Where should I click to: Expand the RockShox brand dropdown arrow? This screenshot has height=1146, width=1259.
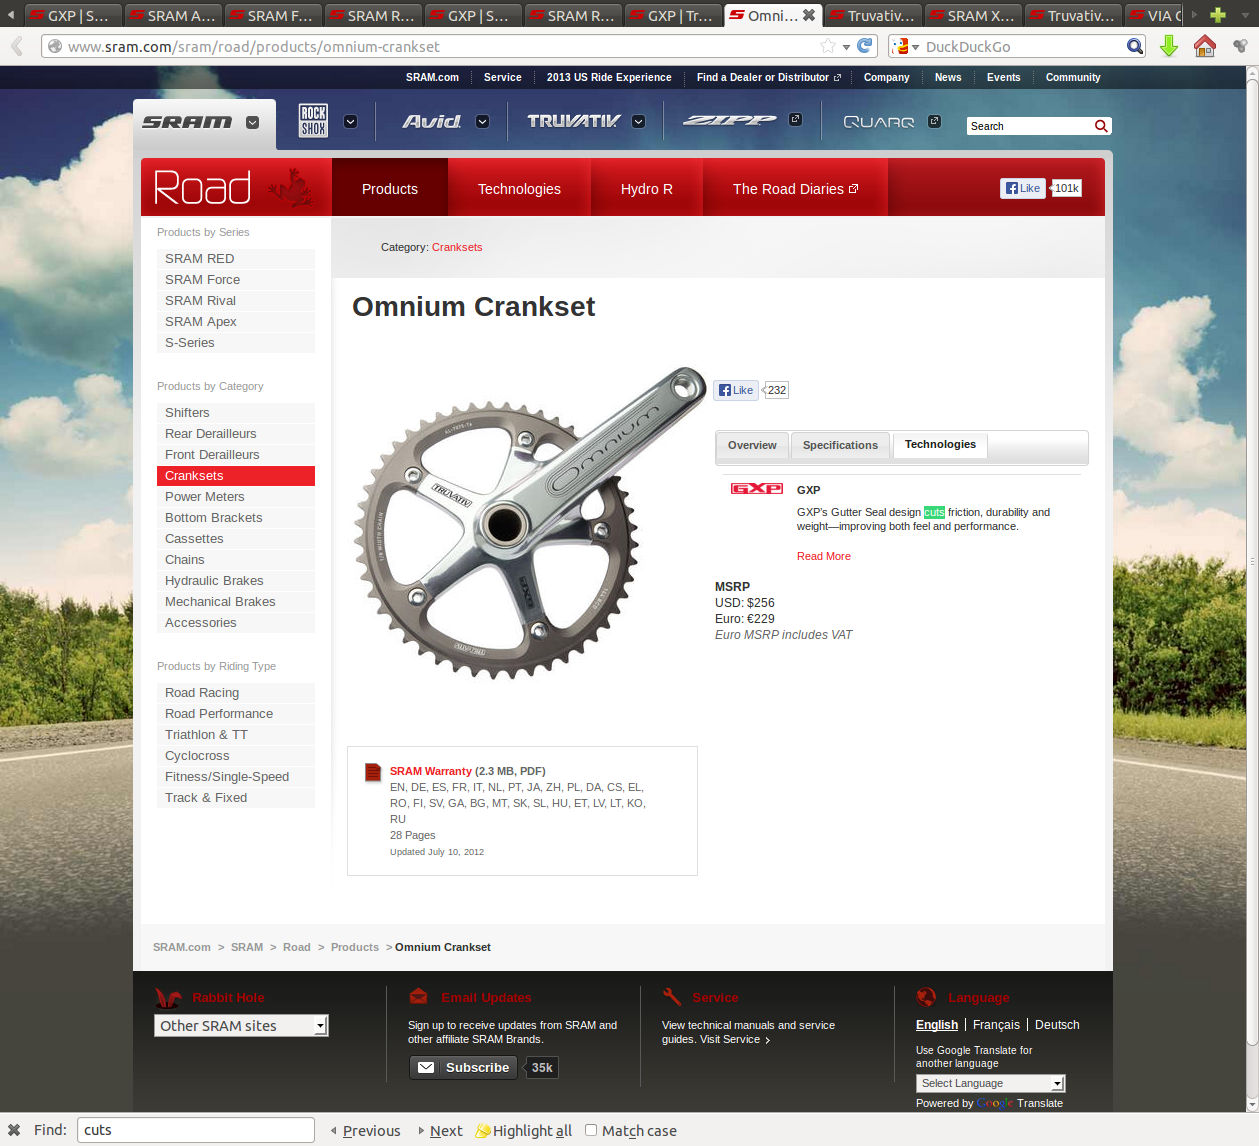click(x=350, y=121)
